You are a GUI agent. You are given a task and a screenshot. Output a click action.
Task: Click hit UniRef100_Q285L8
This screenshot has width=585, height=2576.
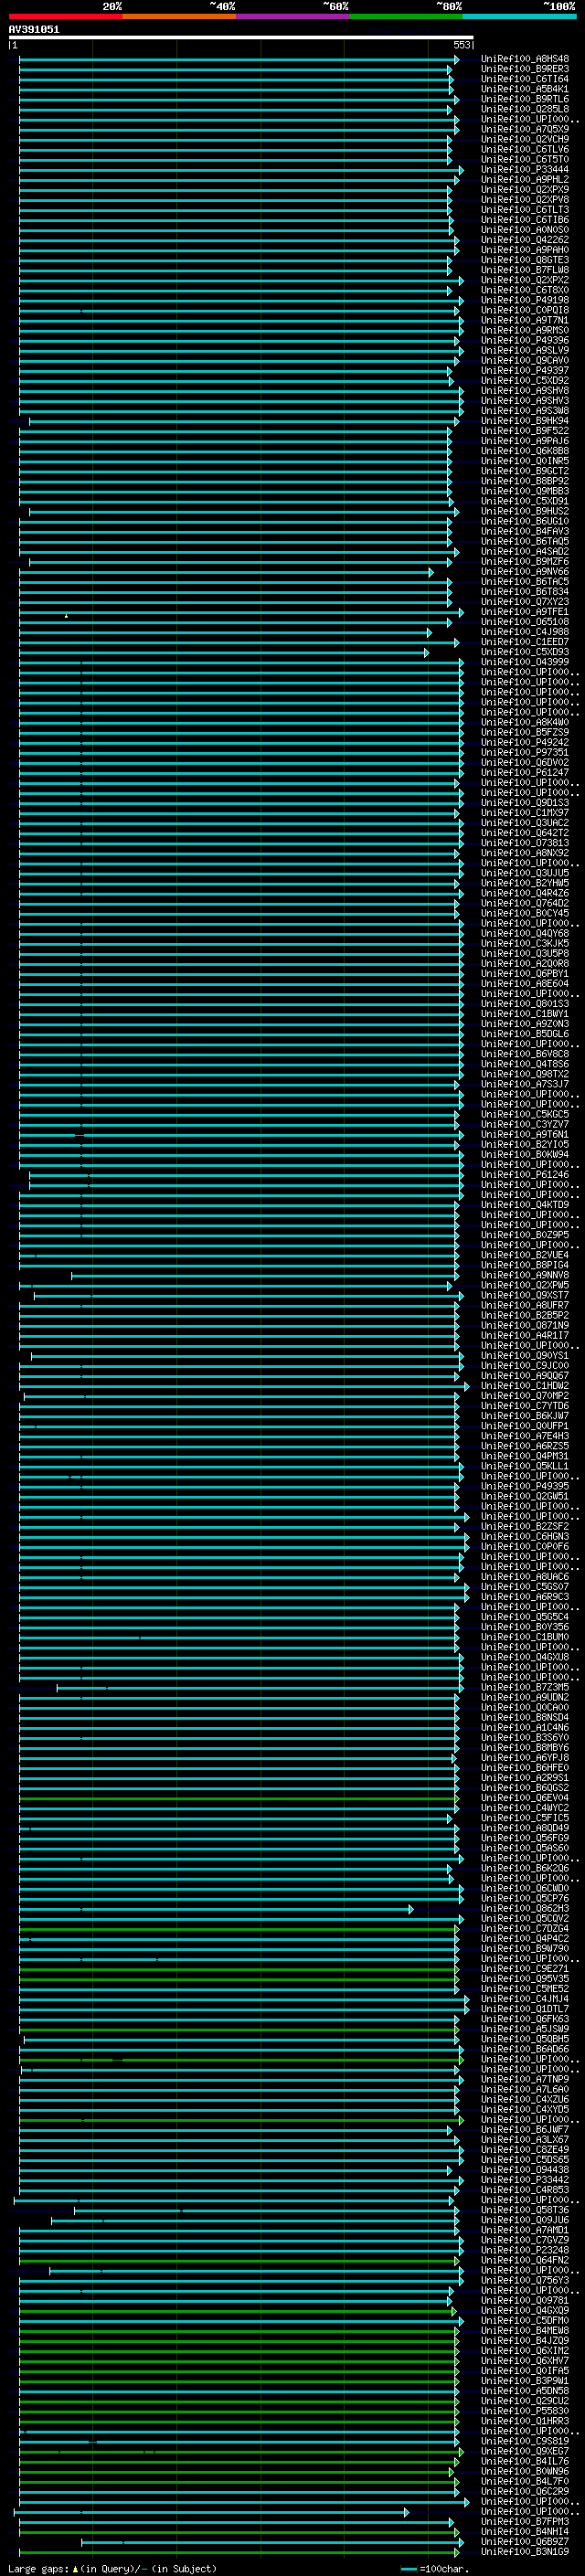(x=524, y=109)
